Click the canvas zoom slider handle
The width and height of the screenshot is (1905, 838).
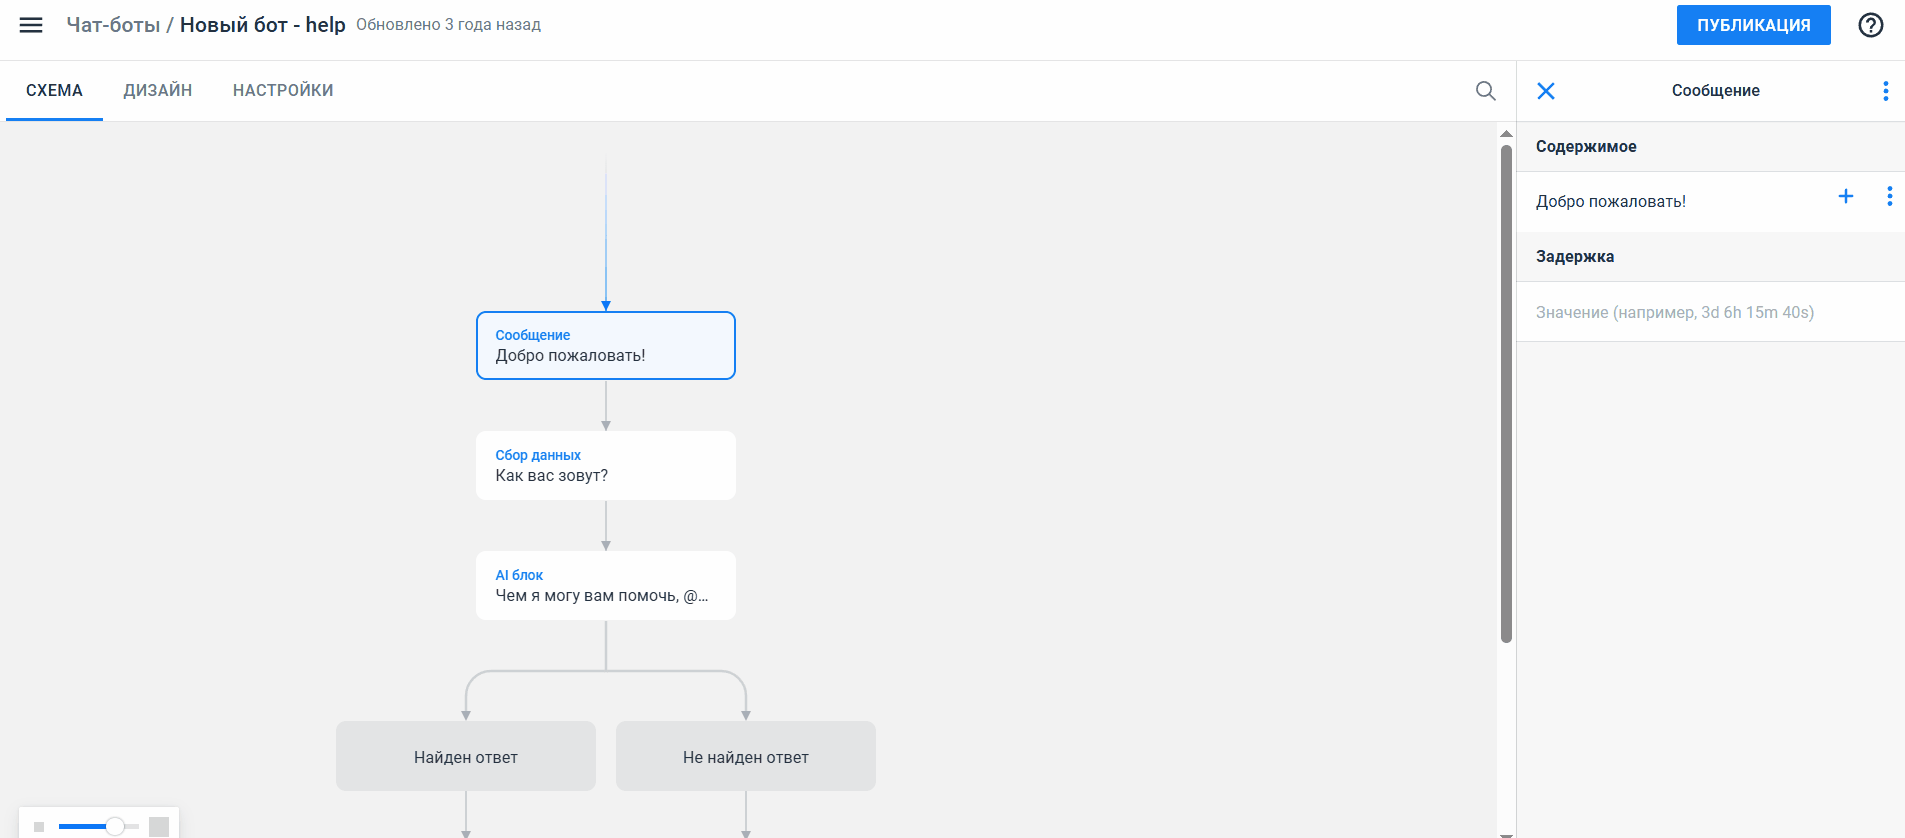(115, 826)
